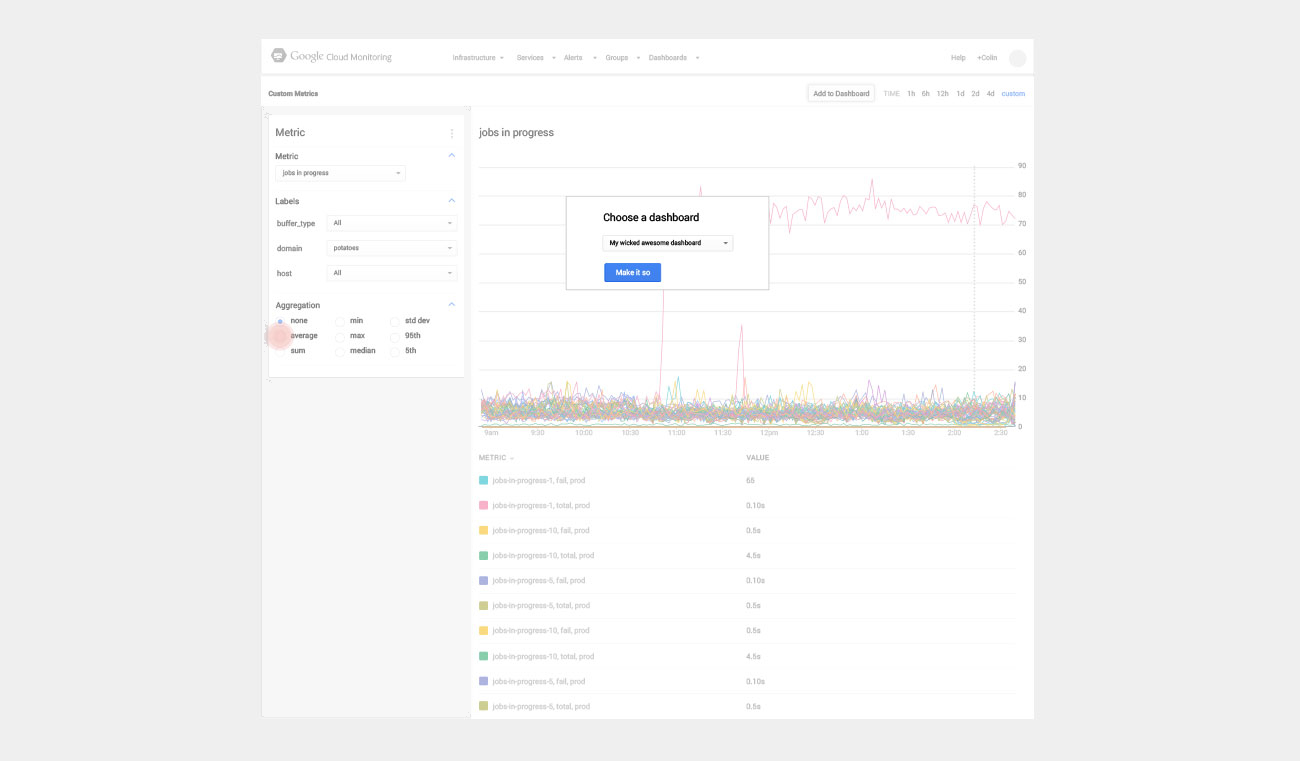This screenshot has width=1300, height=761.
Task: Click the teal swatch for jobs-in-progress-1, fail, prod
Action: click(x=484, y=480)
